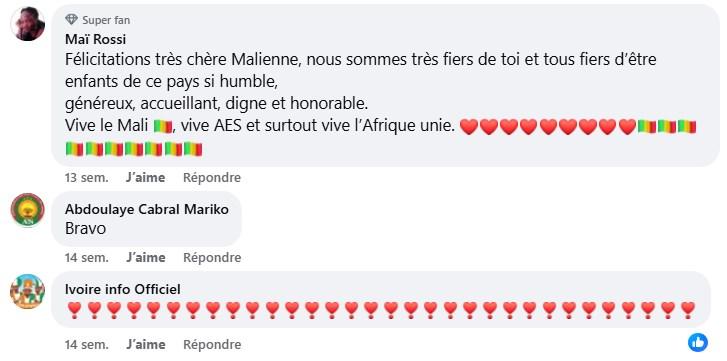Image resolution: width=727 pixels, height=361 pixels.
Task: Open Abdoulaye Cabral Mariko's avatar
Action: click(x=28, y=210)
